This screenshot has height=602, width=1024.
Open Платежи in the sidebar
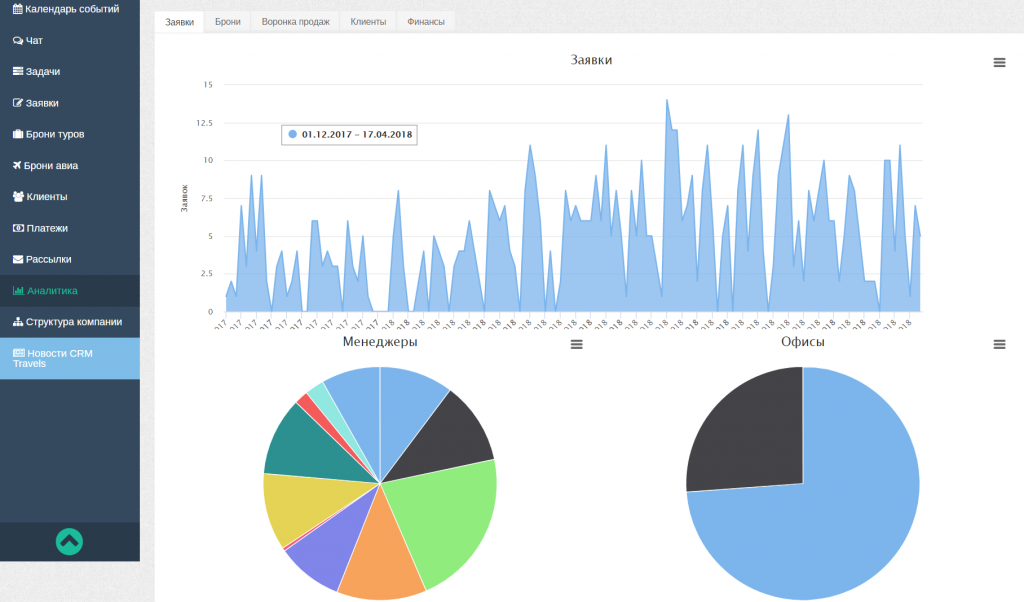70,229
